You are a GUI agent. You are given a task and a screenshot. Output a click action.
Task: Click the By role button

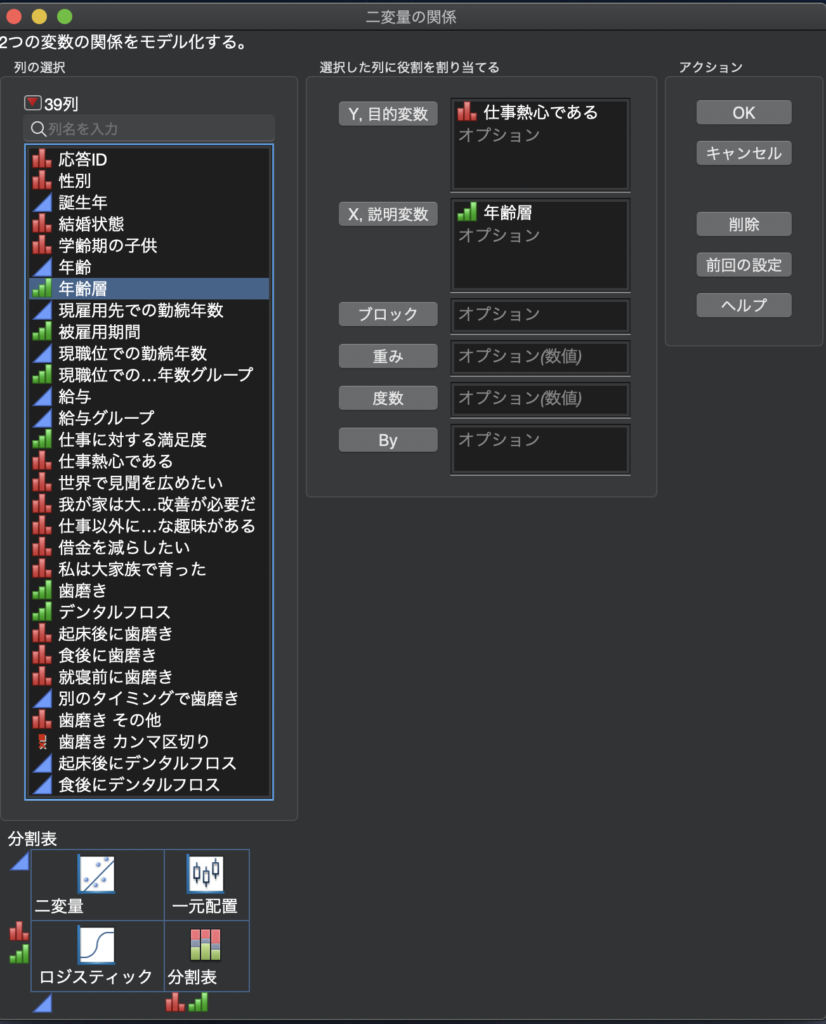tap(388, 440)
